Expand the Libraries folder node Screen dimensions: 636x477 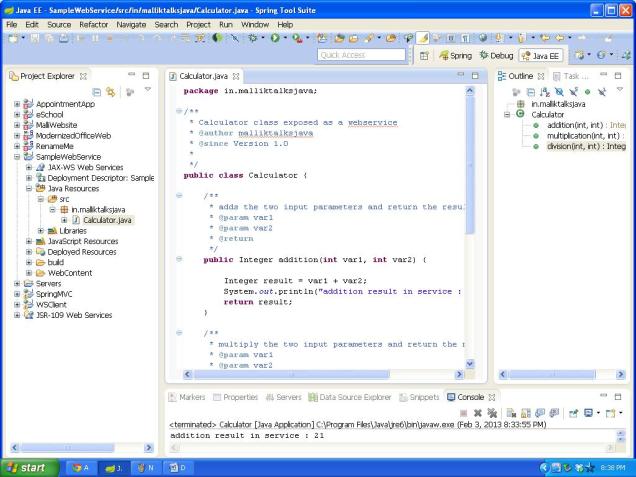[x=41, y=230]
